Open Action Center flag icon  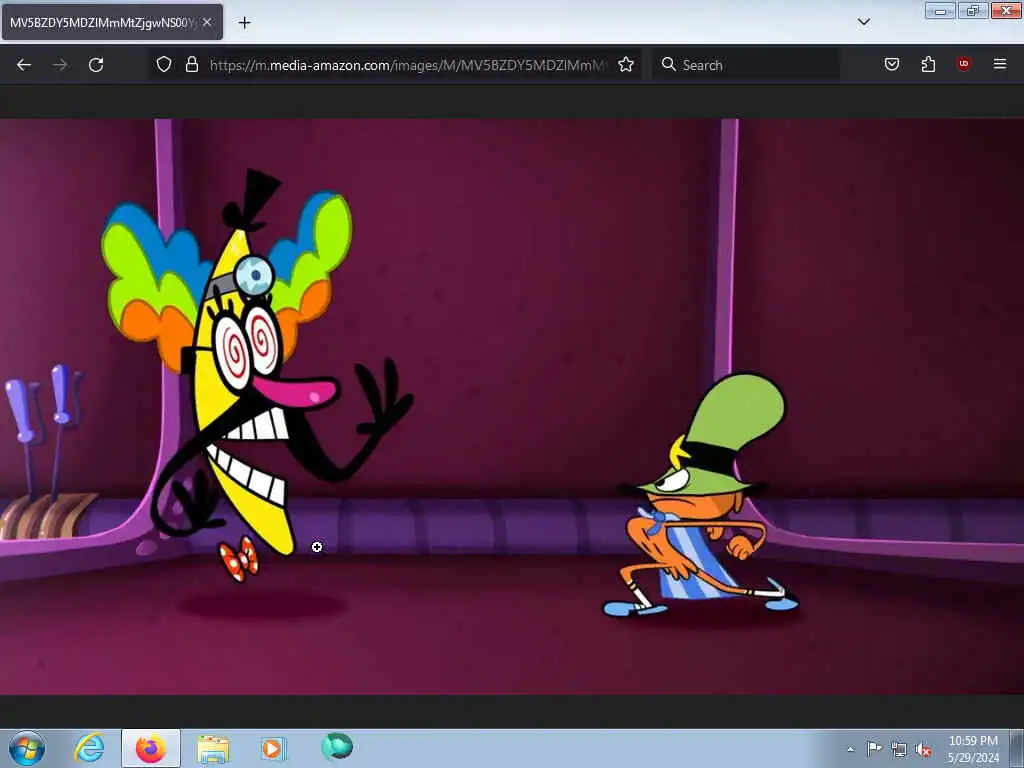(x=874, y=749)
